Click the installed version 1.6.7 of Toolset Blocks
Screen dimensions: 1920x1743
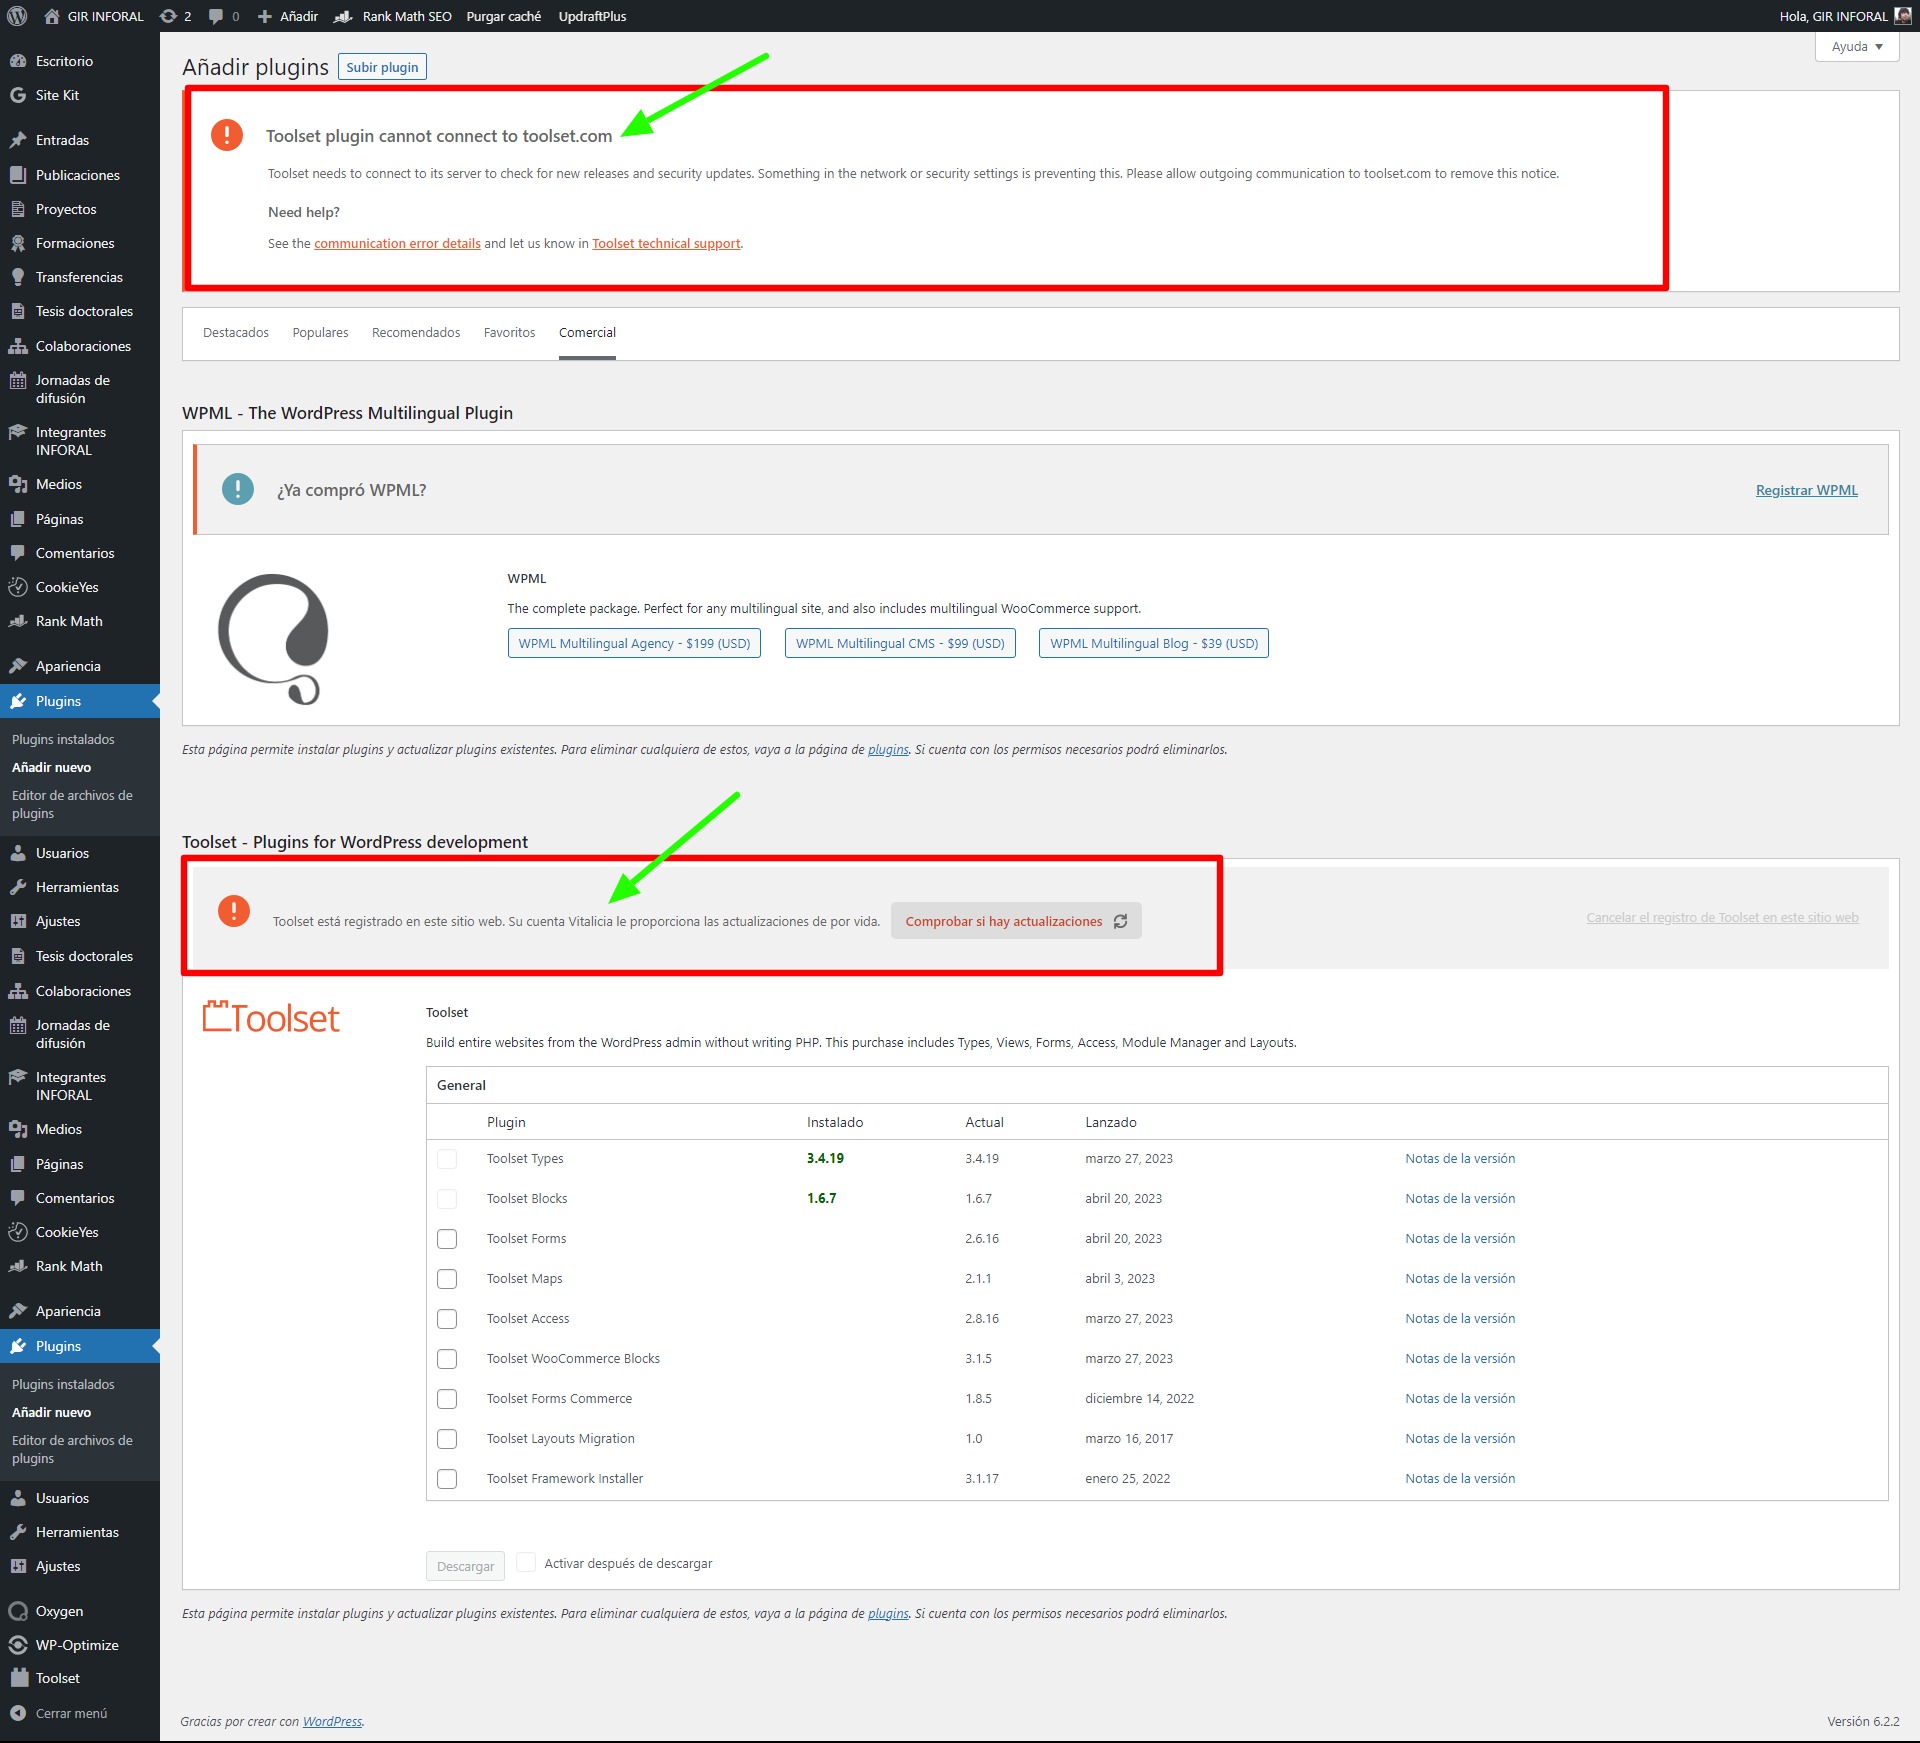point(821,1199)
